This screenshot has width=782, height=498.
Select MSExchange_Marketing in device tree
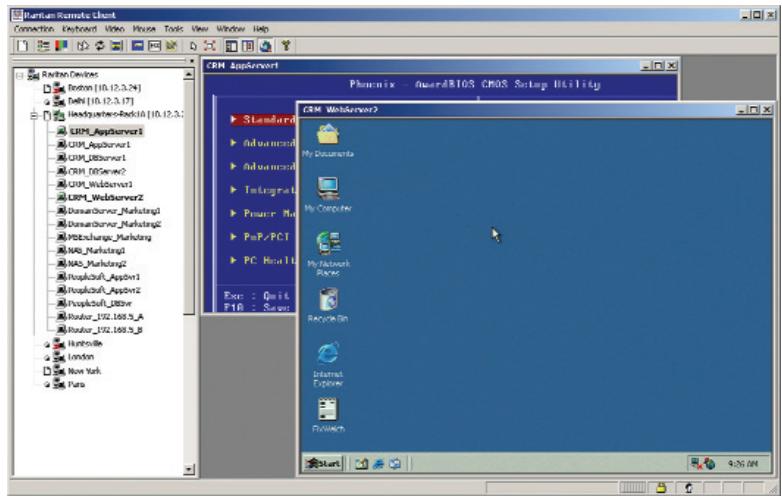[x=109, y=237]
